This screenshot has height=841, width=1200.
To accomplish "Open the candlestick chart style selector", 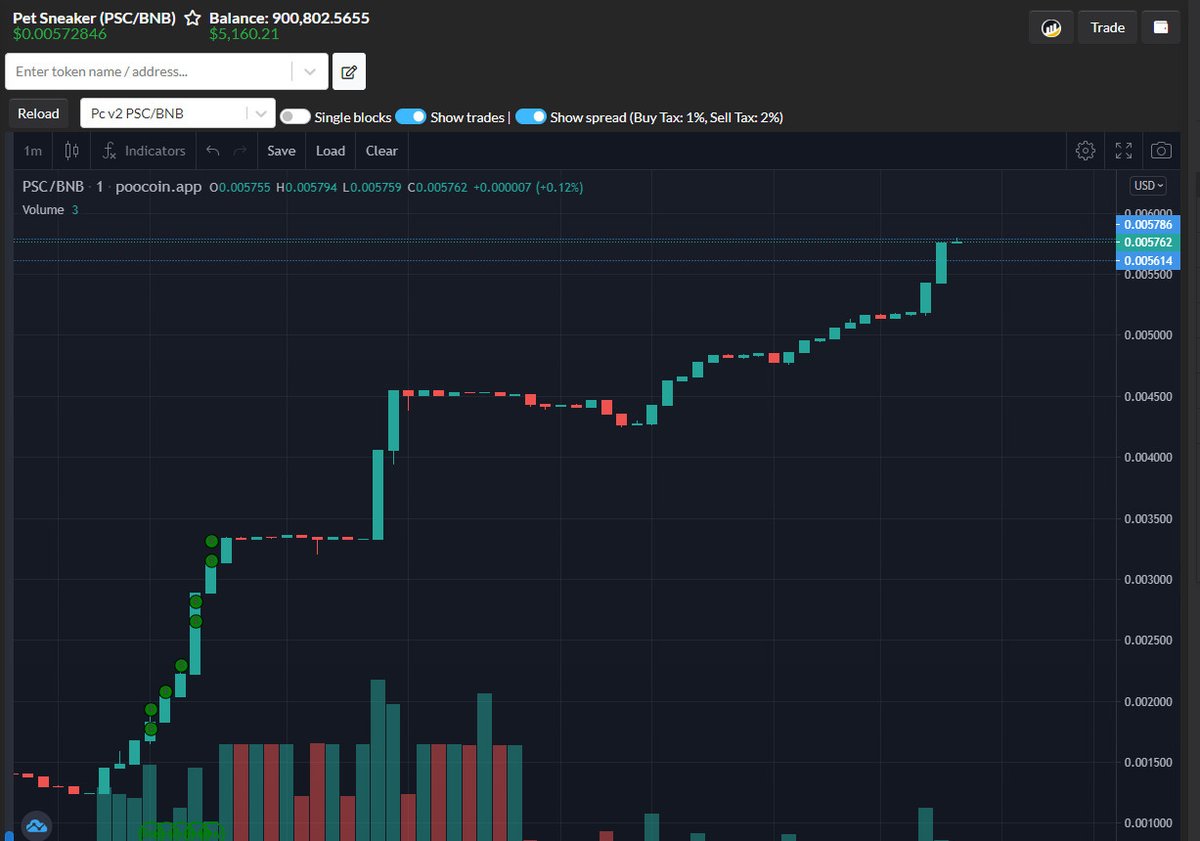I will pyautogui.click(x=71, y=151).
